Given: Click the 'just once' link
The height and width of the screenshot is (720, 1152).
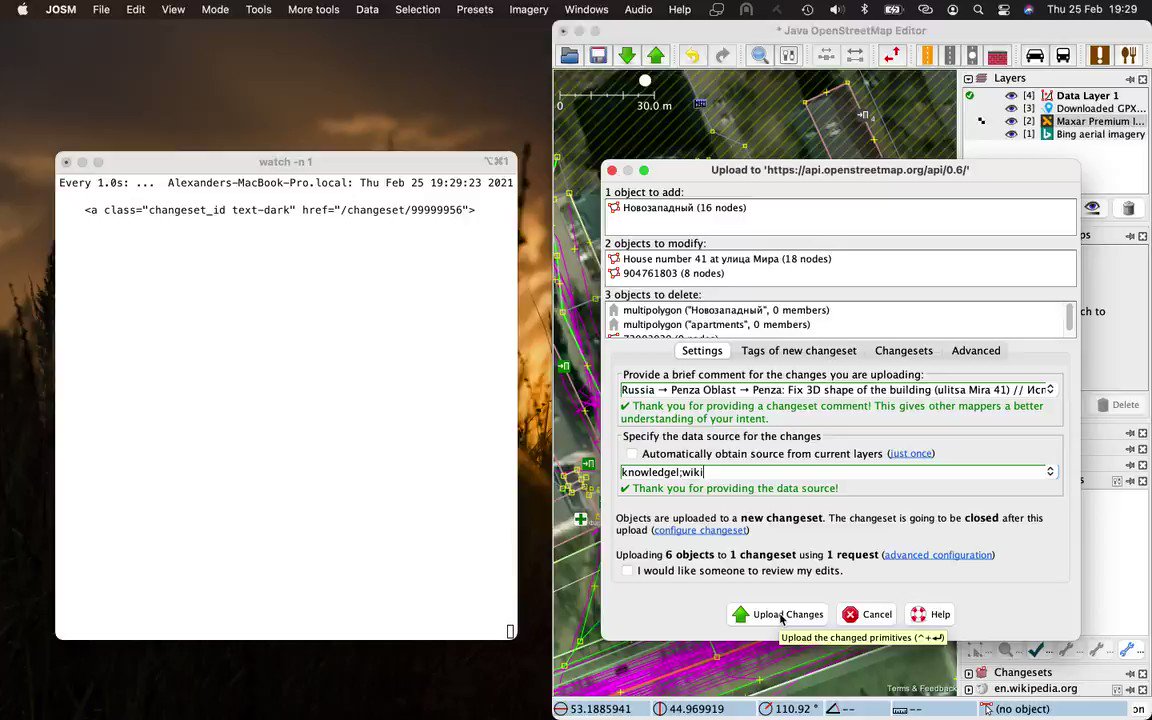Looking at the screenshot, I should (x=911, y=454).
